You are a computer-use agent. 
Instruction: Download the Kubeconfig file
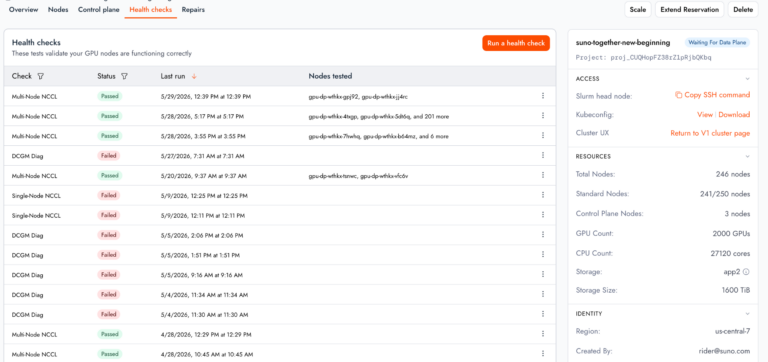click(734, 115)
